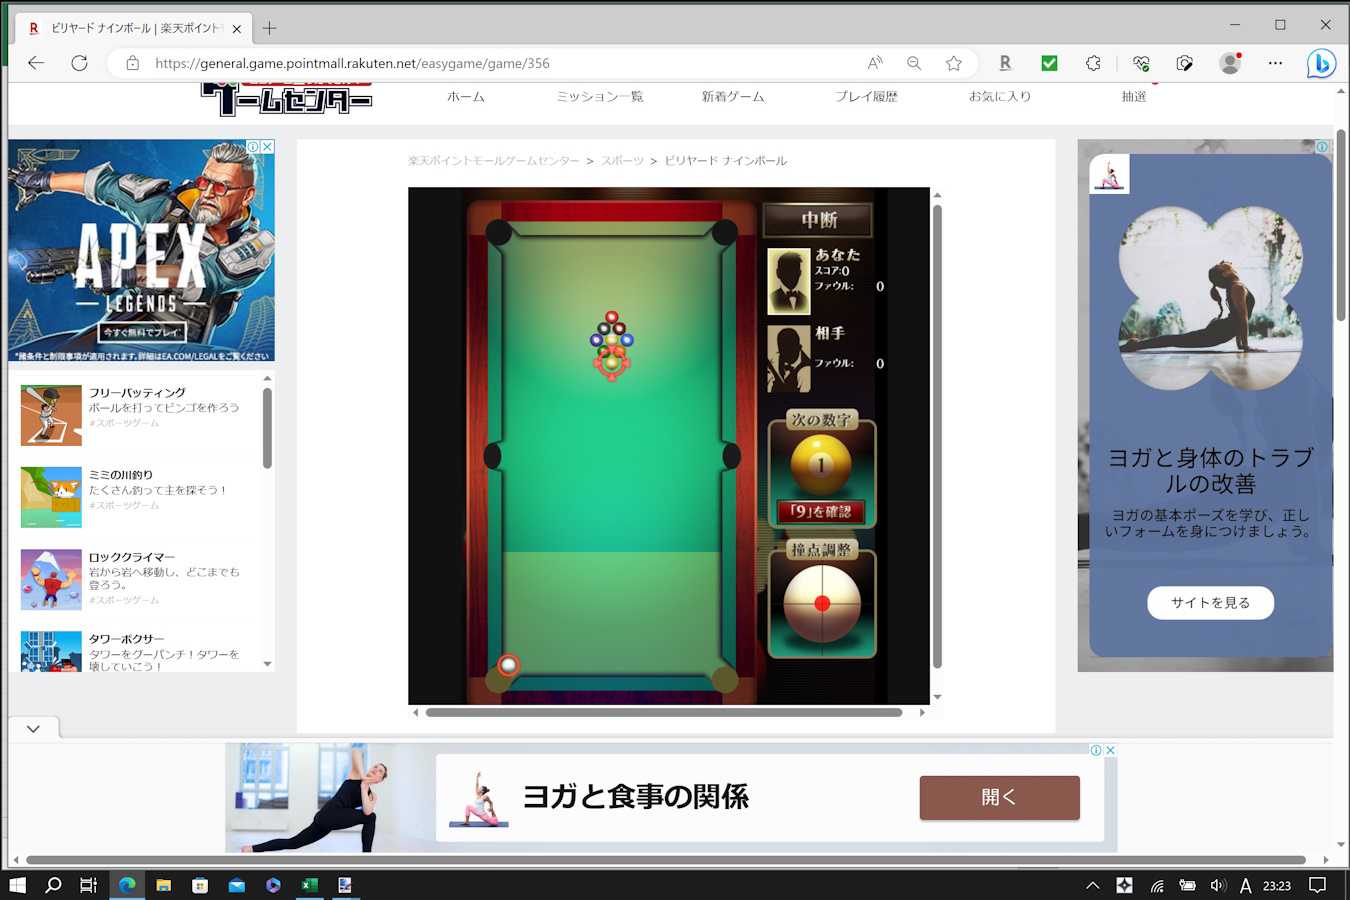Click the white cue ball on the table
Image resolution: width=1350 pixels, height=900 pixels.
[x=508, y=665]
